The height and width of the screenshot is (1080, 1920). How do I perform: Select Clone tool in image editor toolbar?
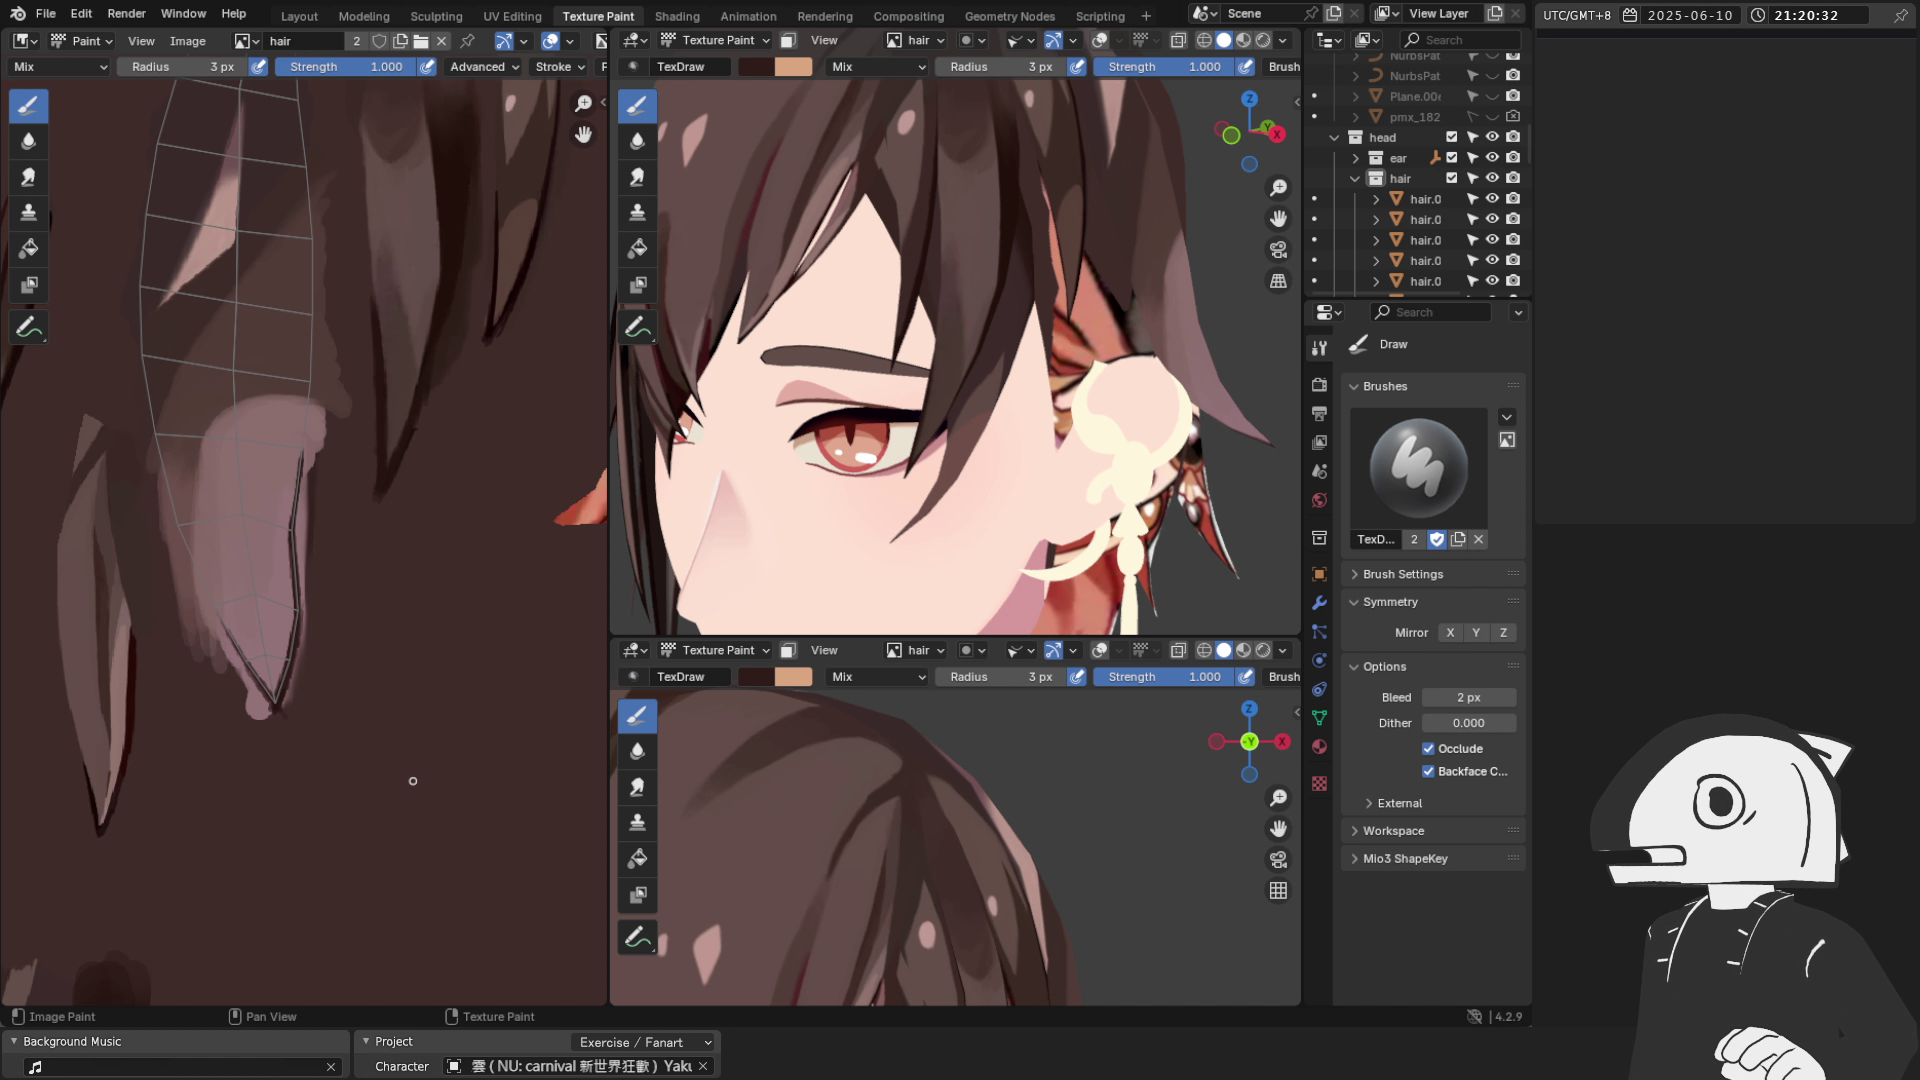click(29, 213)
